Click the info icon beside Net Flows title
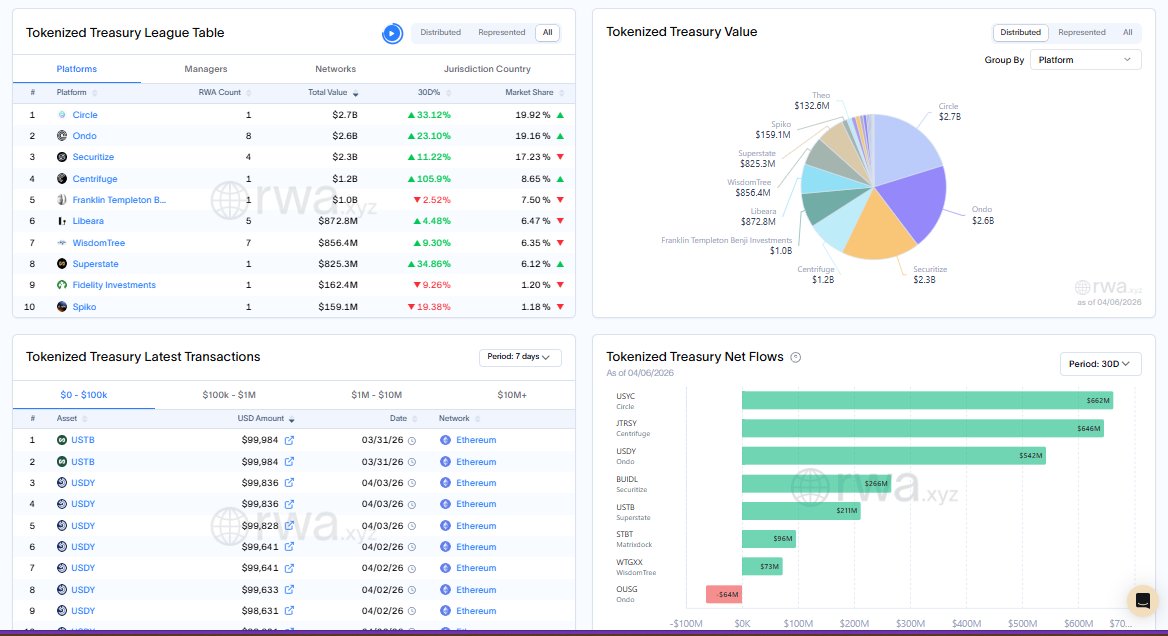The width and height of the screenshot is (1168, 636). click(796, 357)
